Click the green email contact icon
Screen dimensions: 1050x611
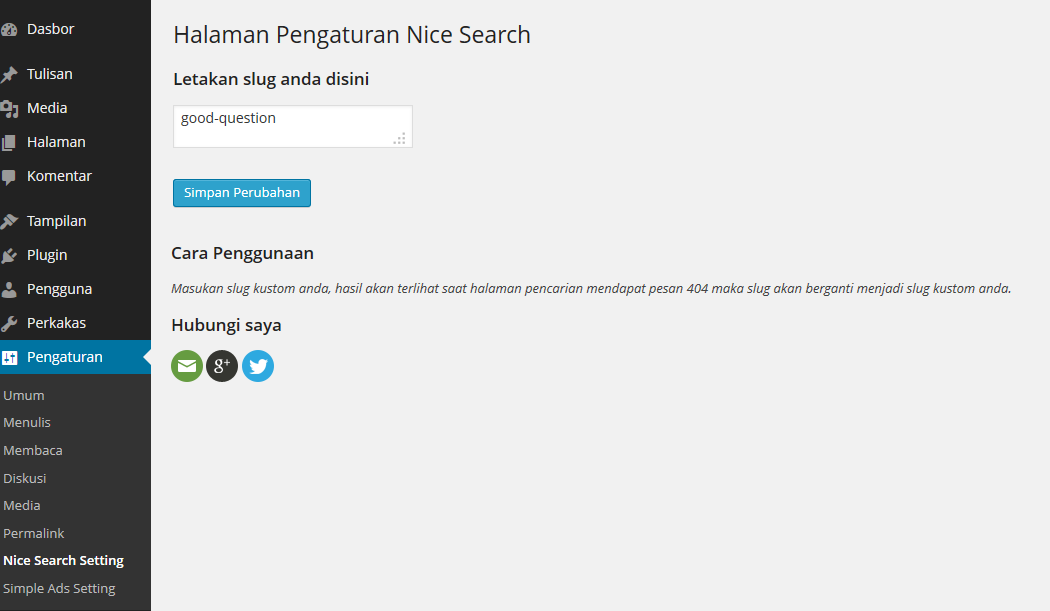187,366
